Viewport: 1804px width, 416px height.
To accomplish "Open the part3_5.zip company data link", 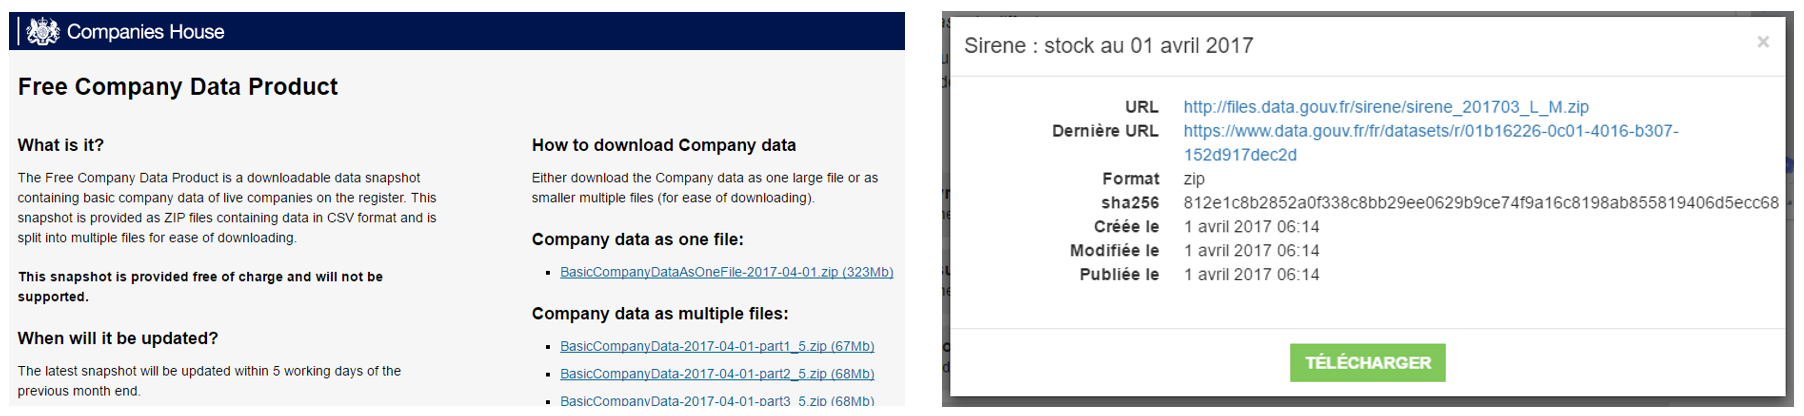I will coord(716,400).
